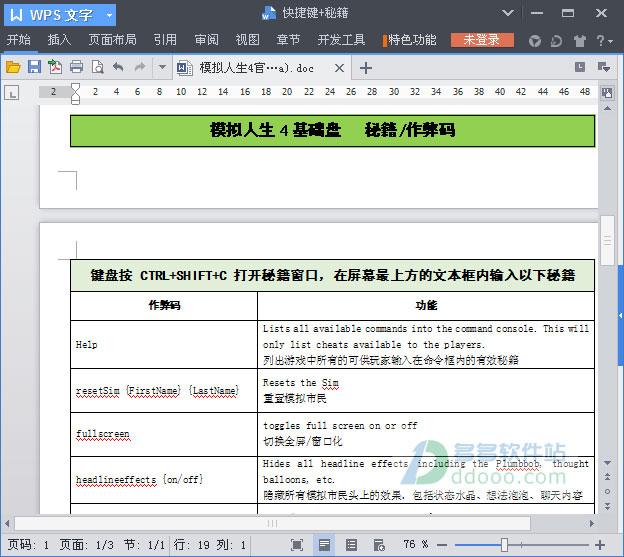Click the indent marker on the horizontal ruler
Screen dimensions: 624x557
(75, 93)
